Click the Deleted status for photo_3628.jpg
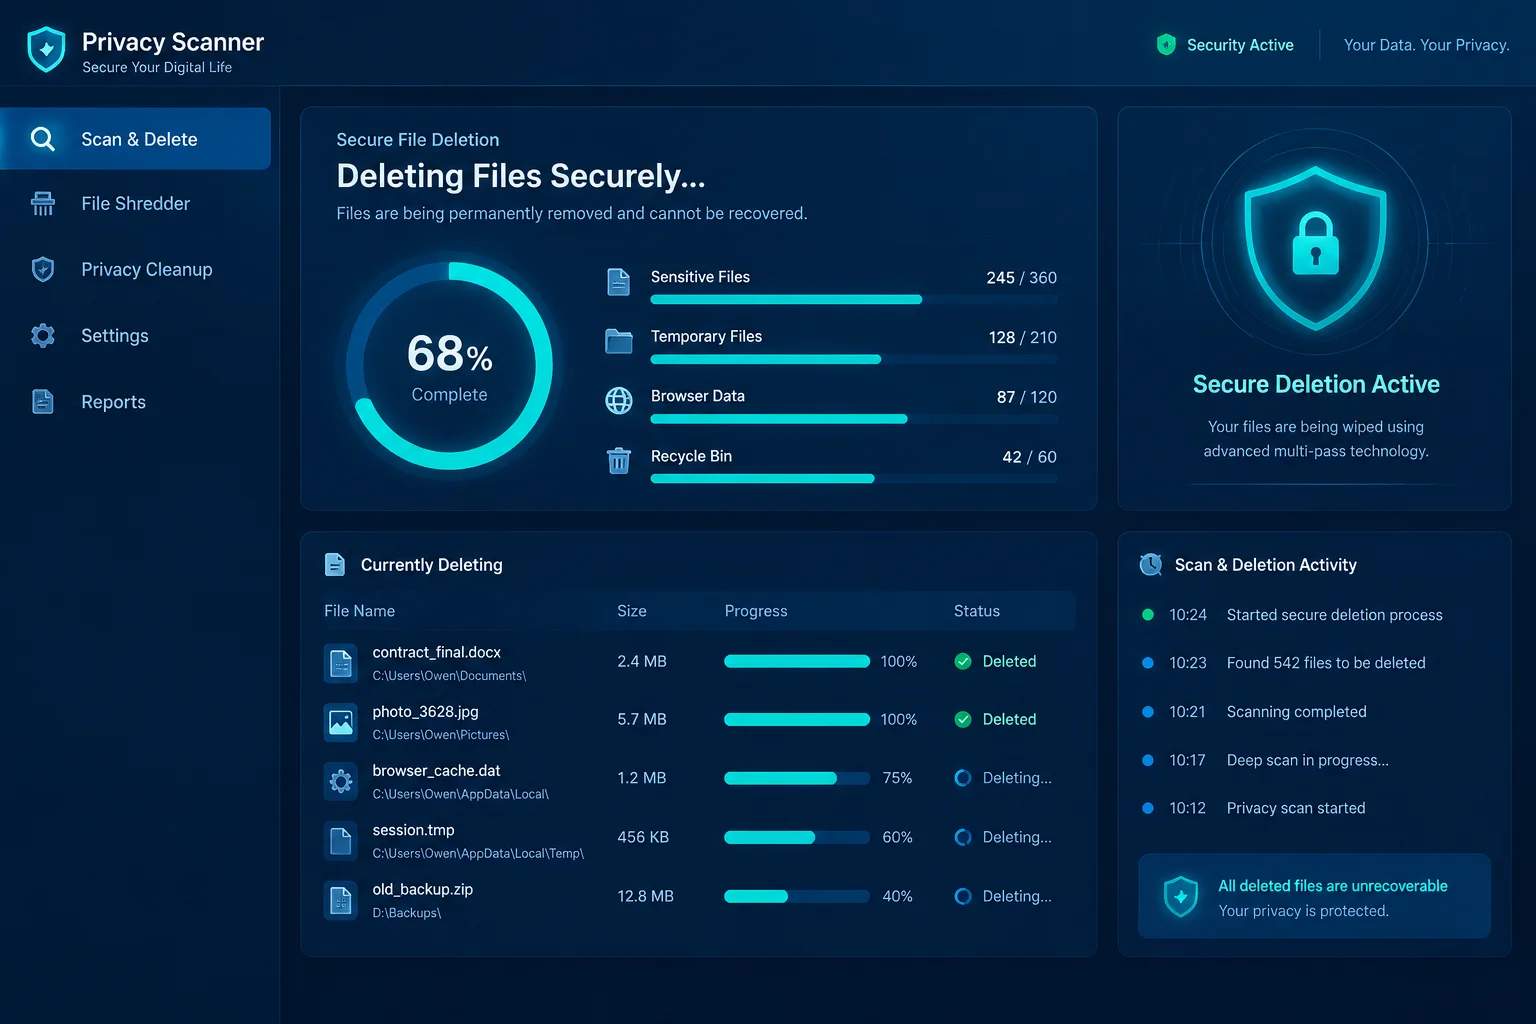1536x1024 pixels. (996, 719)
